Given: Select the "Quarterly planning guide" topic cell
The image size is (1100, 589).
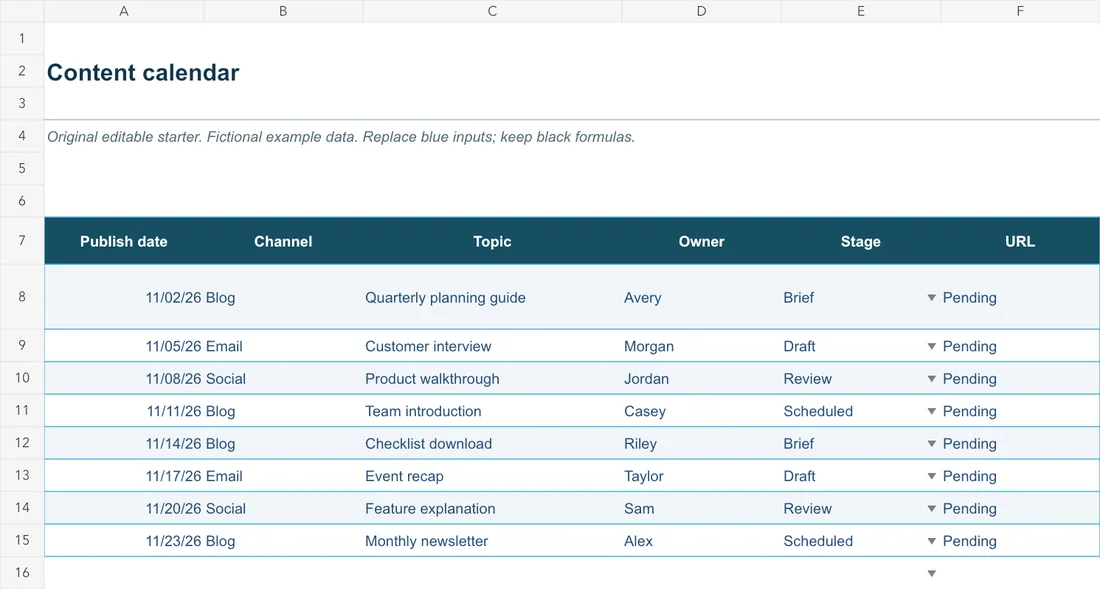Looking at the screenshot, I should [492, 297].
